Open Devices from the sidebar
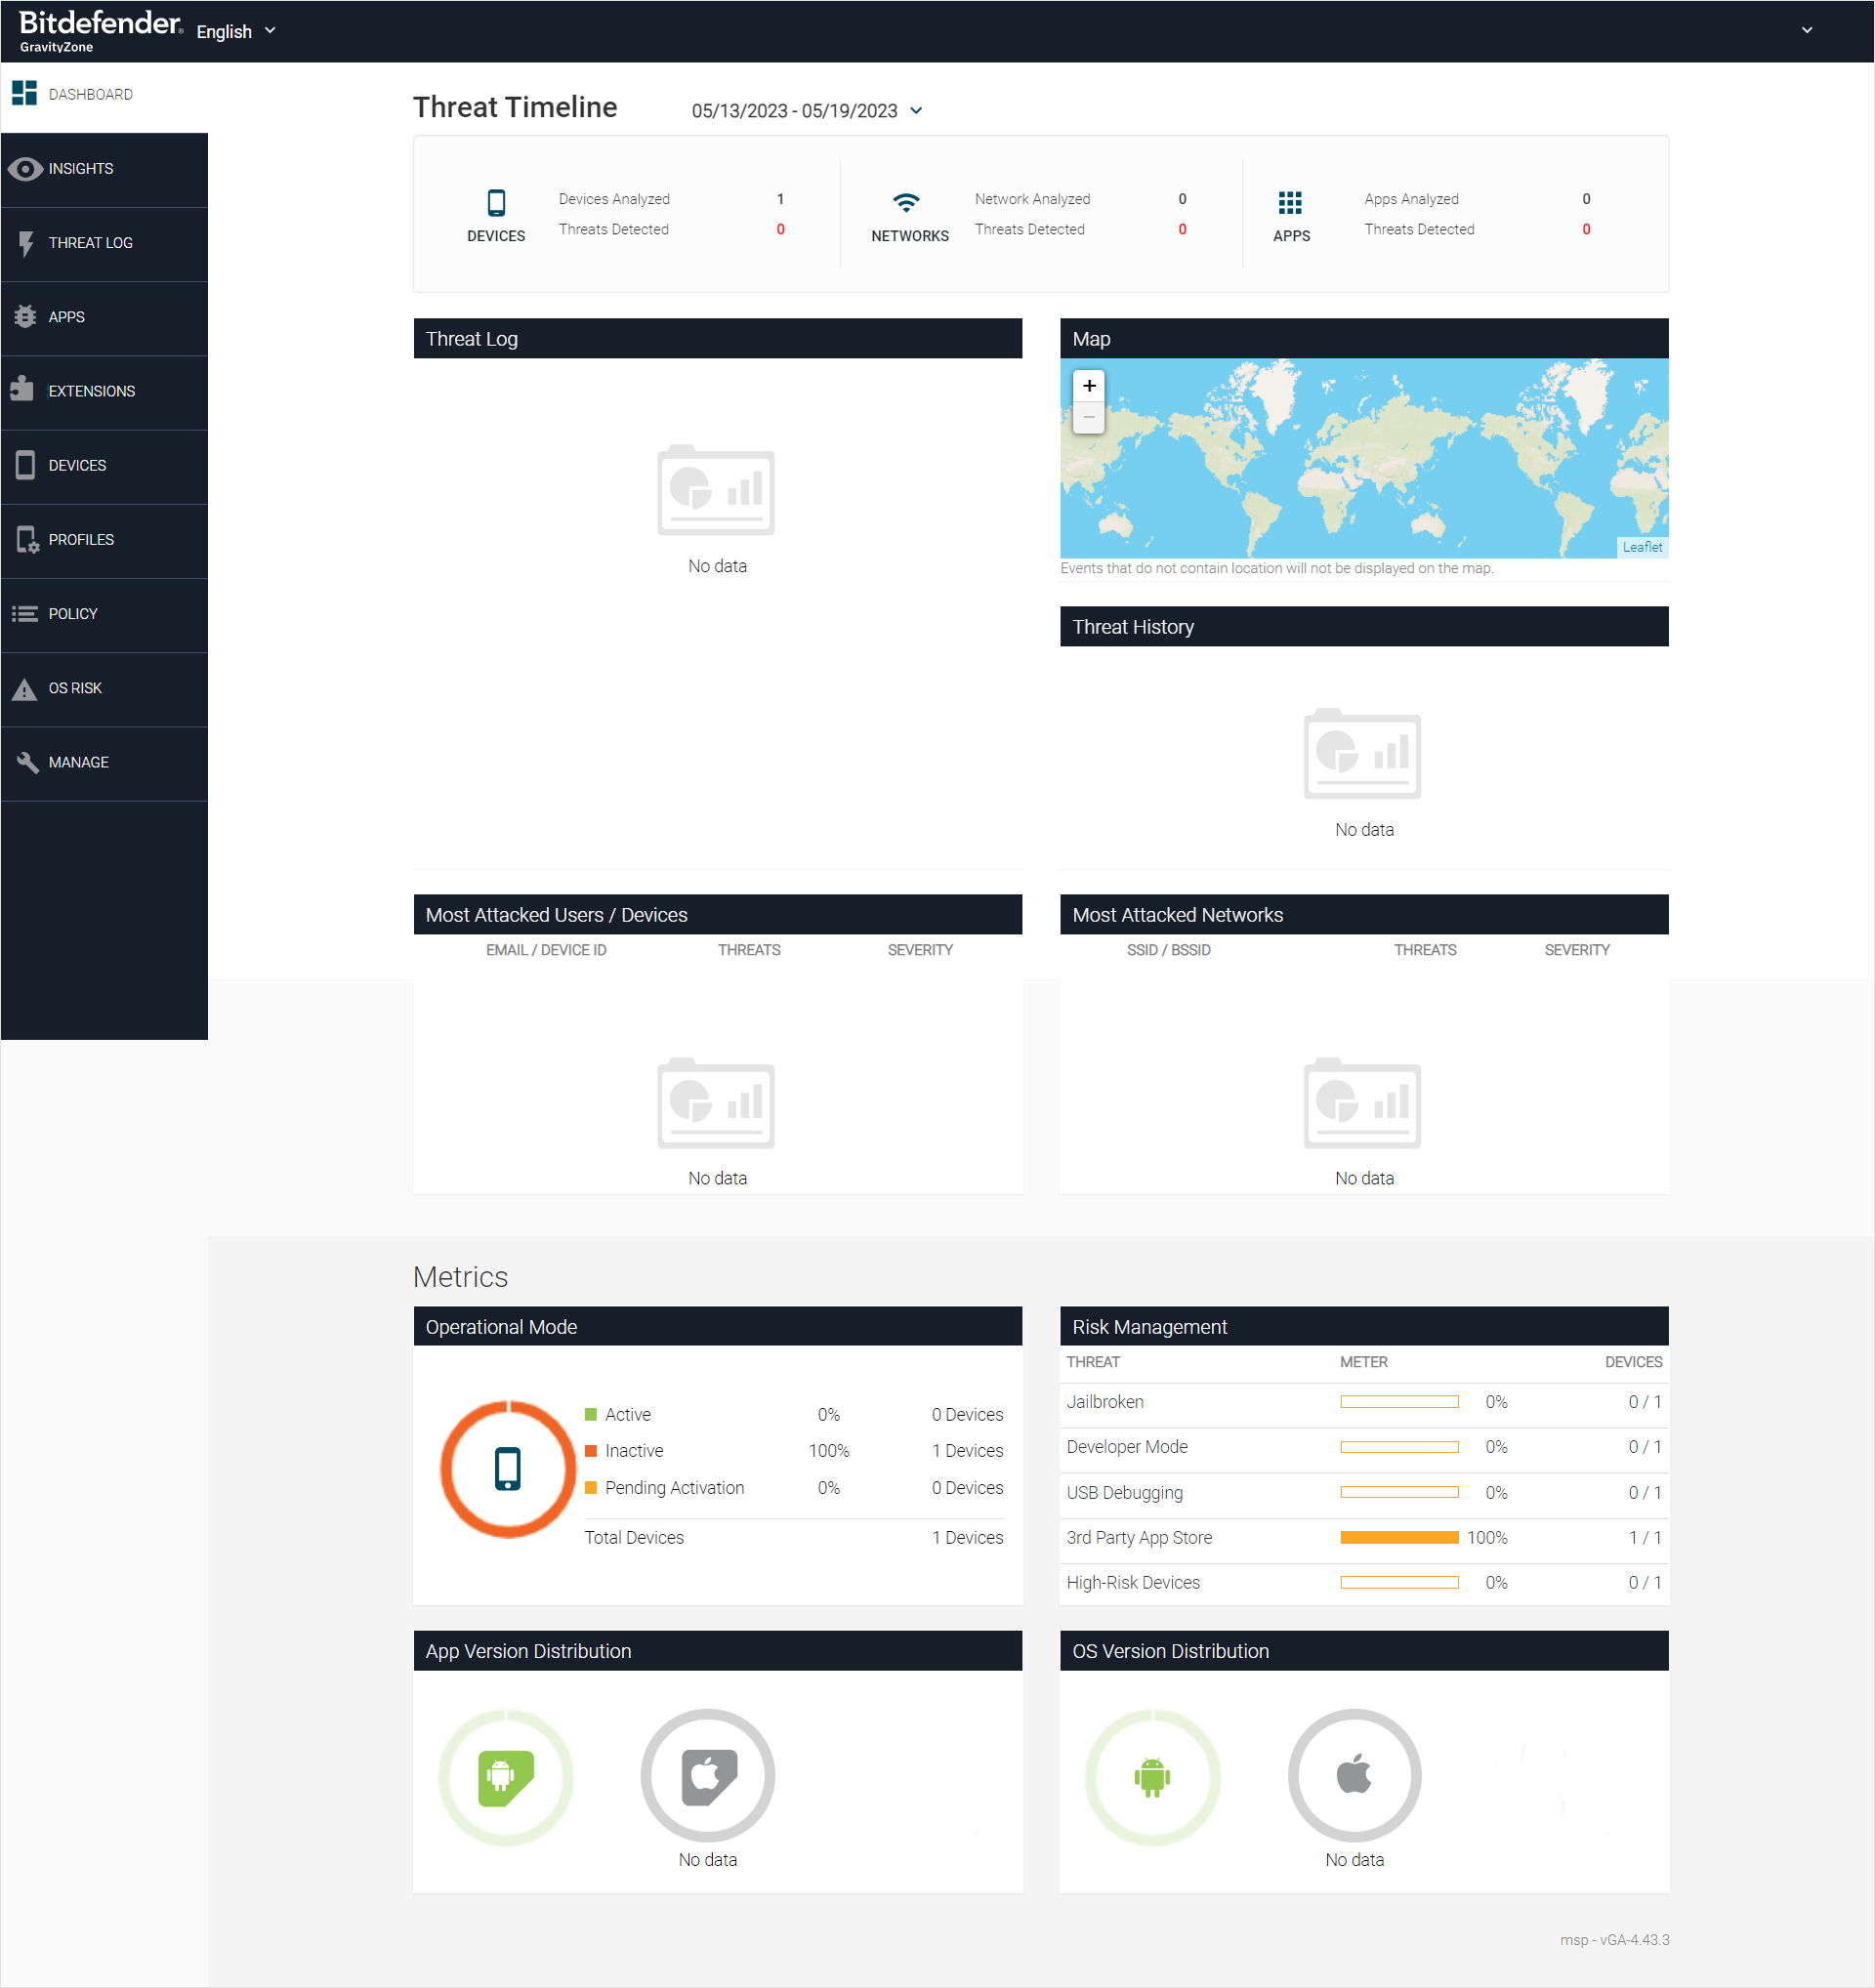Viewport: 1875px width, 1988px height. 26,465
